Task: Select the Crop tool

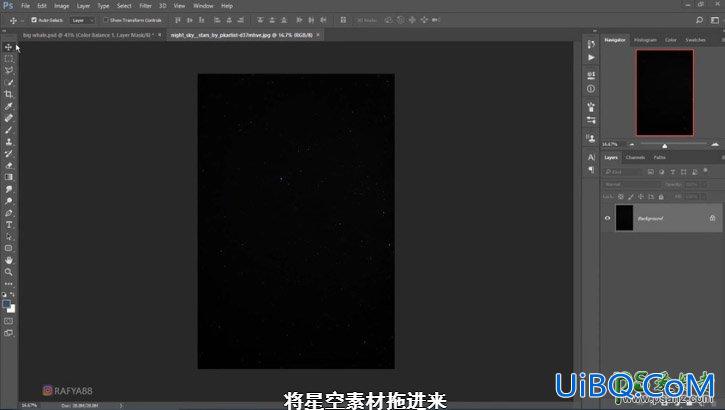Action: 8,94
